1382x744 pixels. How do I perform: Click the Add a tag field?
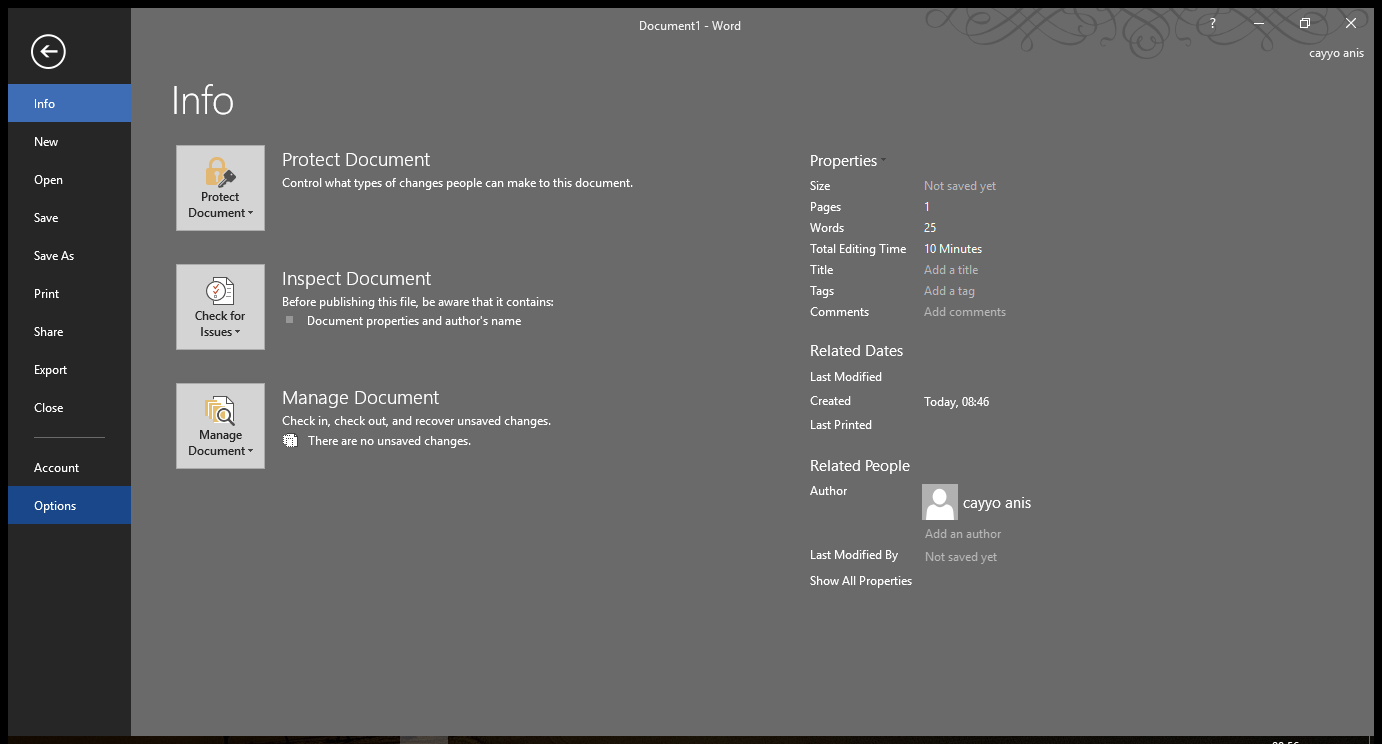[949, 291]
